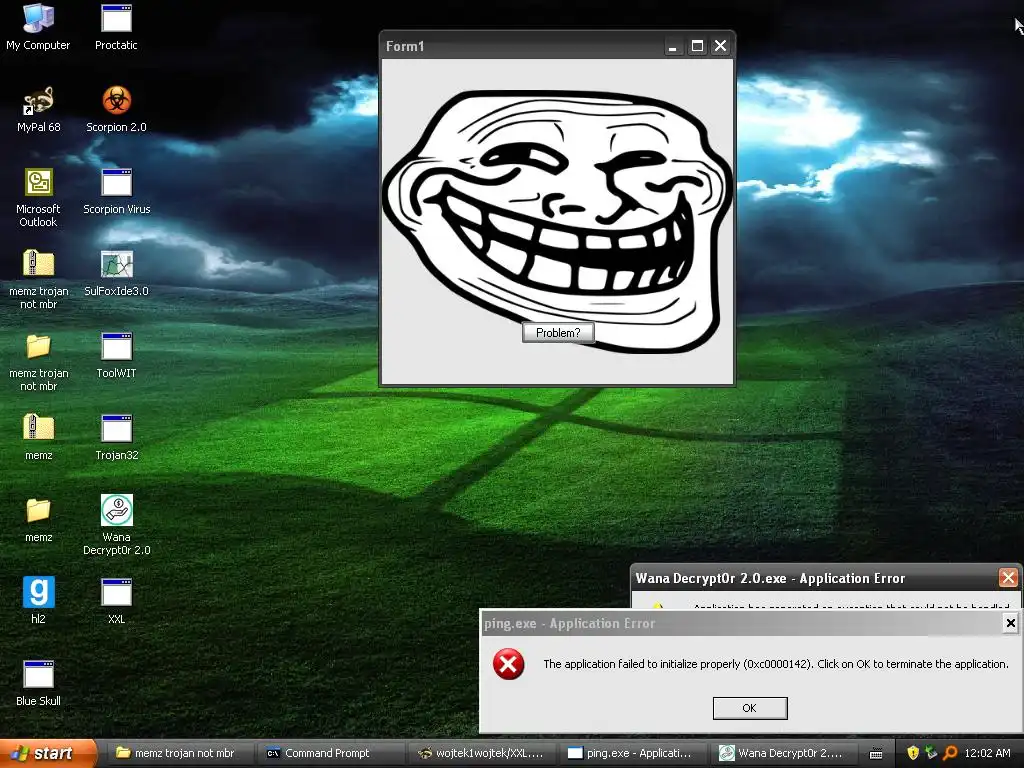
Task: Click the Wana Decrypt0r 2.0.exe error title bar
Action: point(814,578)
